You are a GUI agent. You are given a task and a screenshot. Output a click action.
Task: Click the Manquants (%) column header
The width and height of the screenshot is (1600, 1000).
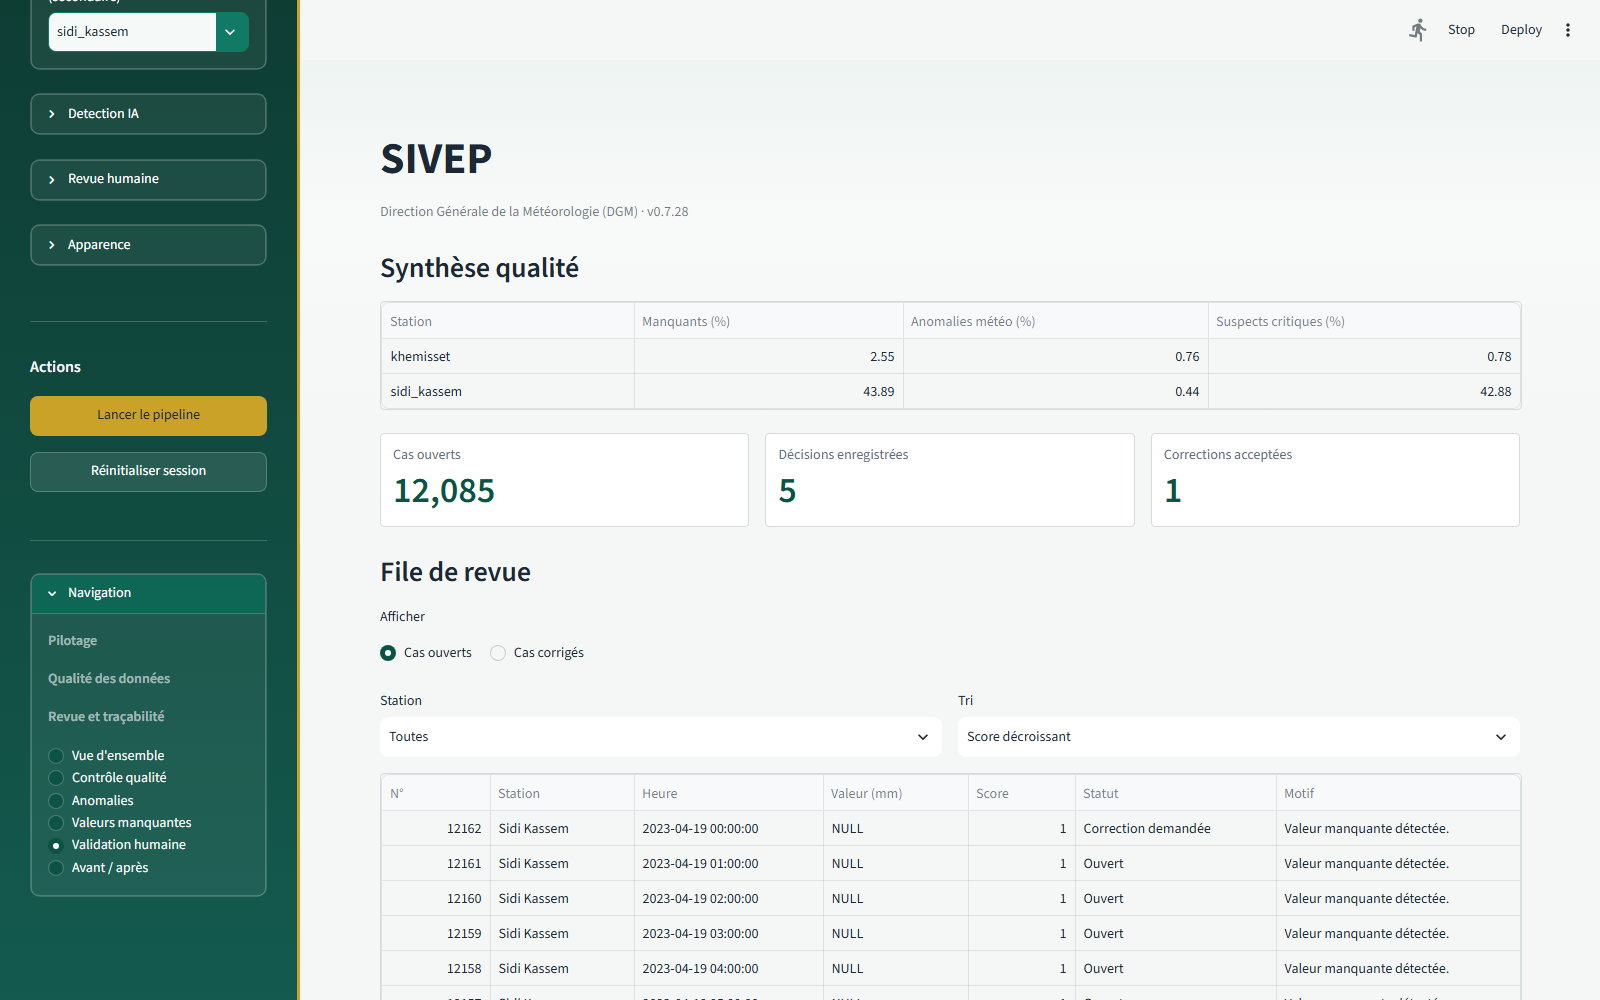coord(768,321)
